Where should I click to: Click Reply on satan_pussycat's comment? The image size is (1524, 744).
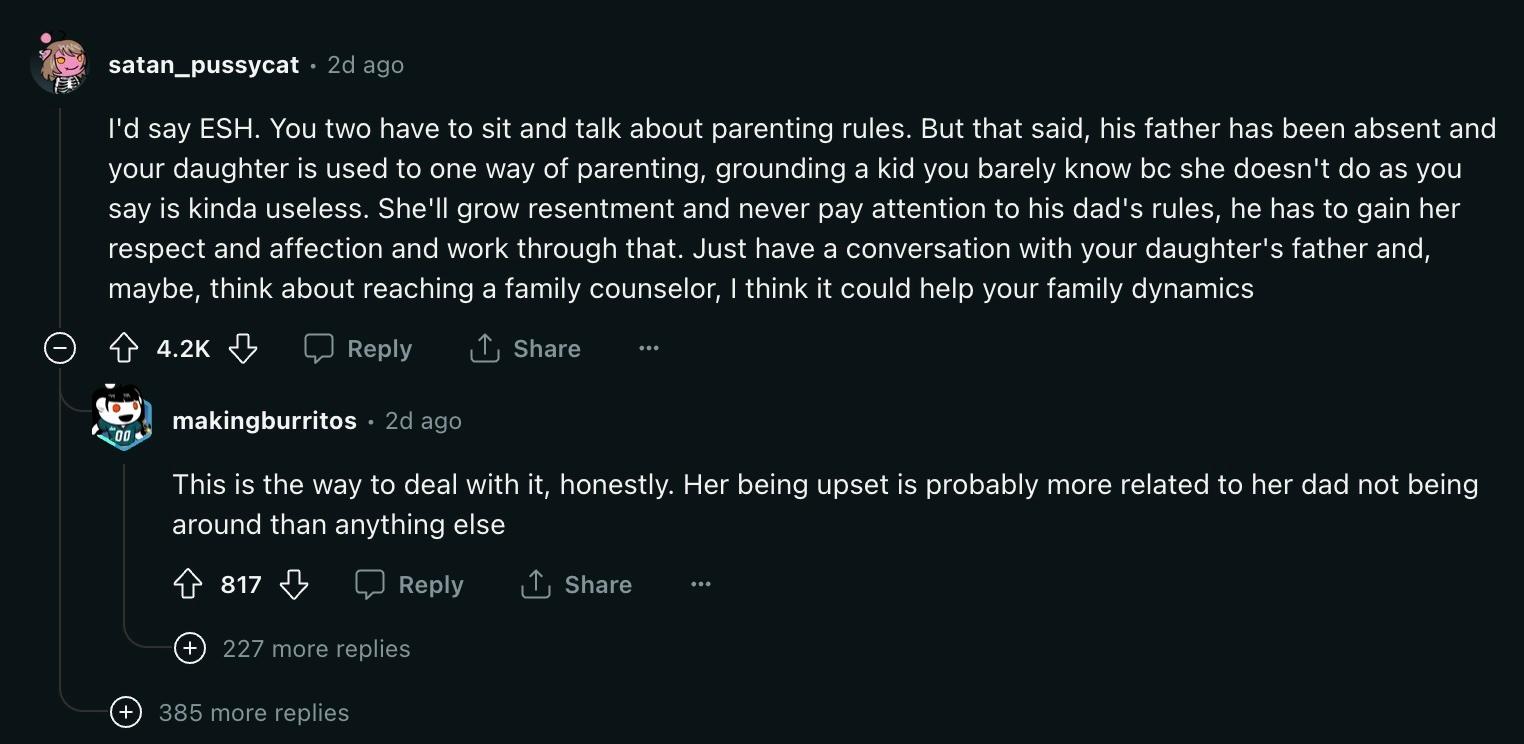coord(380,348)
